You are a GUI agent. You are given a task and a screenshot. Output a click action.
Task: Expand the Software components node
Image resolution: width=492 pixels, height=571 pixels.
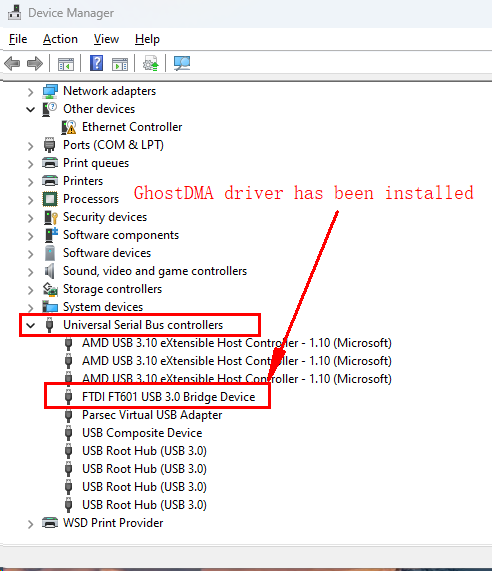(31, 236)
